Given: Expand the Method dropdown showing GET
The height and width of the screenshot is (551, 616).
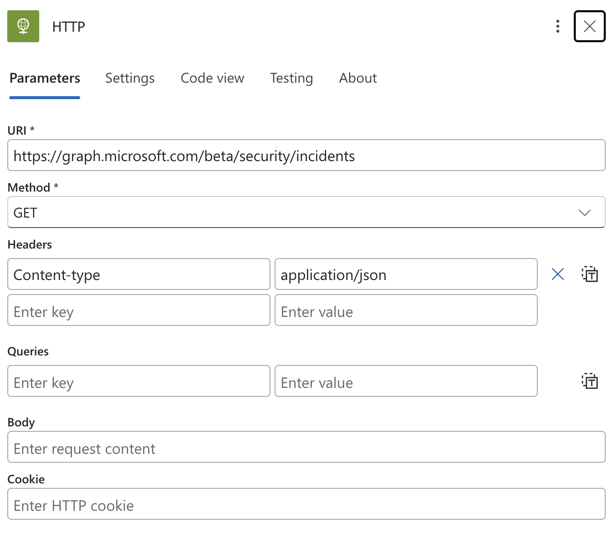Looking at the screenshot, I should (306, 212).
